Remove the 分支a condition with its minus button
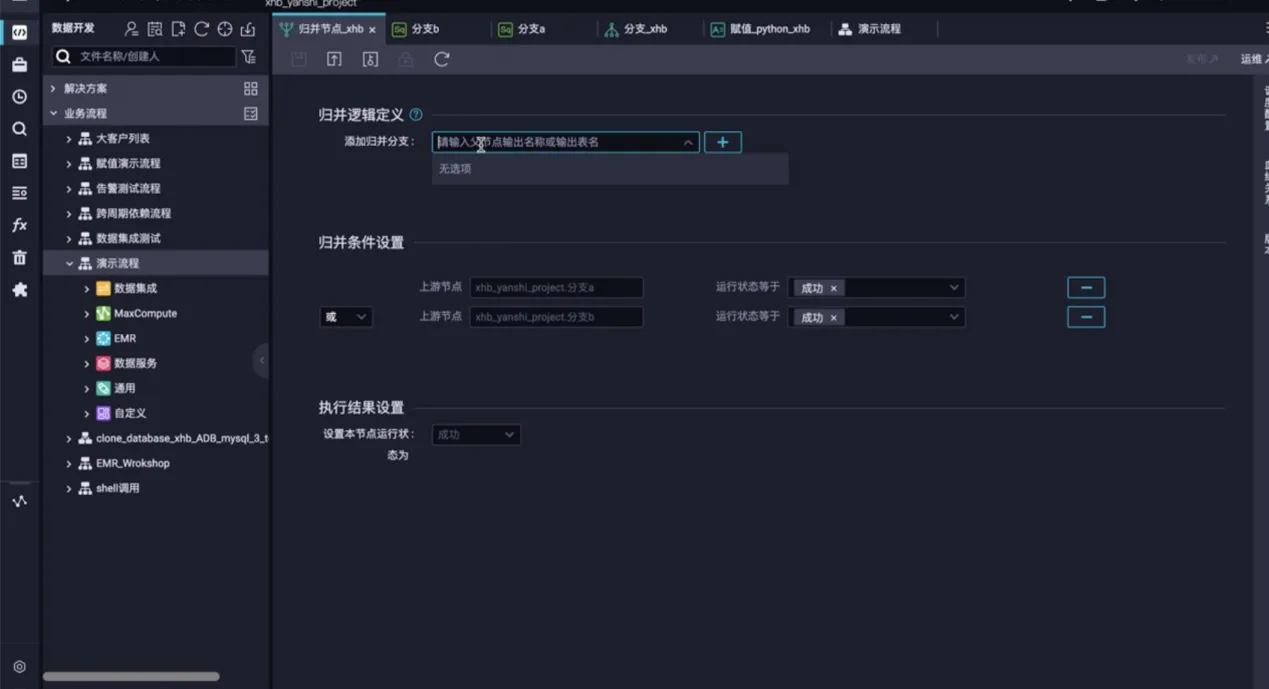This screenshot has height=689, width=1269. 1086,288
